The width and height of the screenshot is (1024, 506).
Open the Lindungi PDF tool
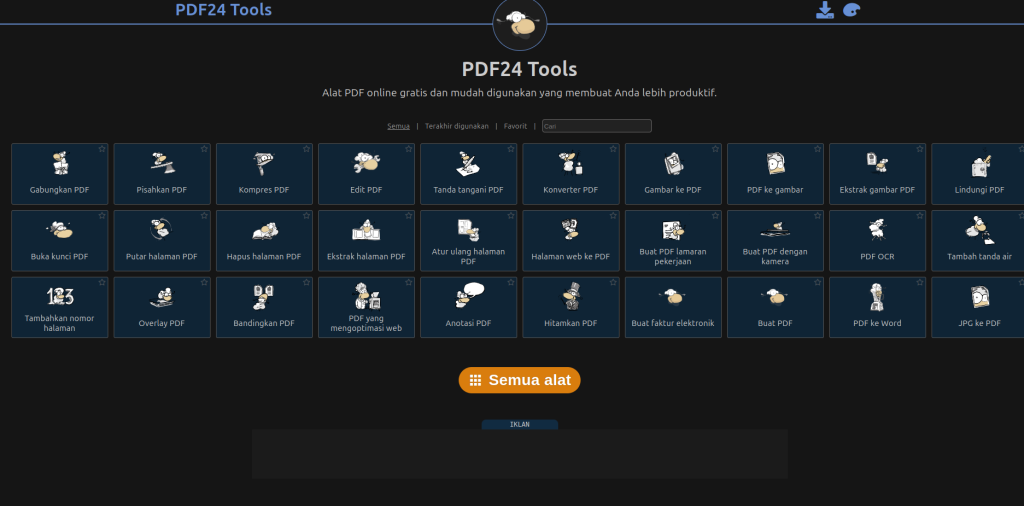click(978, 174)
